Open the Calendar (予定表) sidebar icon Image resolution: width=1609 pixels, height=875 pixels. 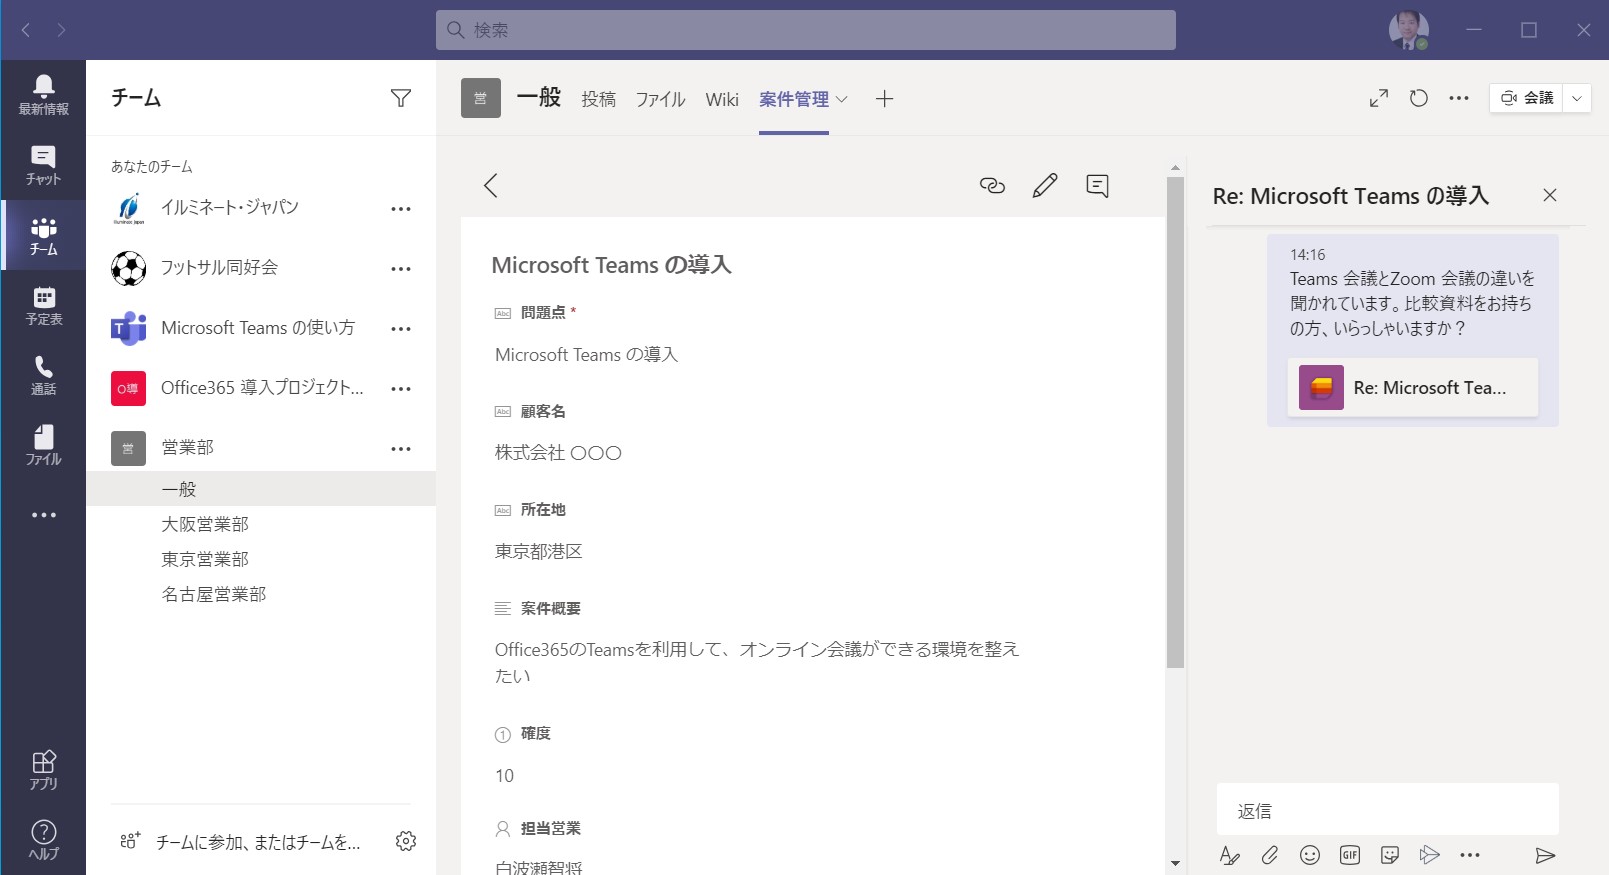point(43,305)
